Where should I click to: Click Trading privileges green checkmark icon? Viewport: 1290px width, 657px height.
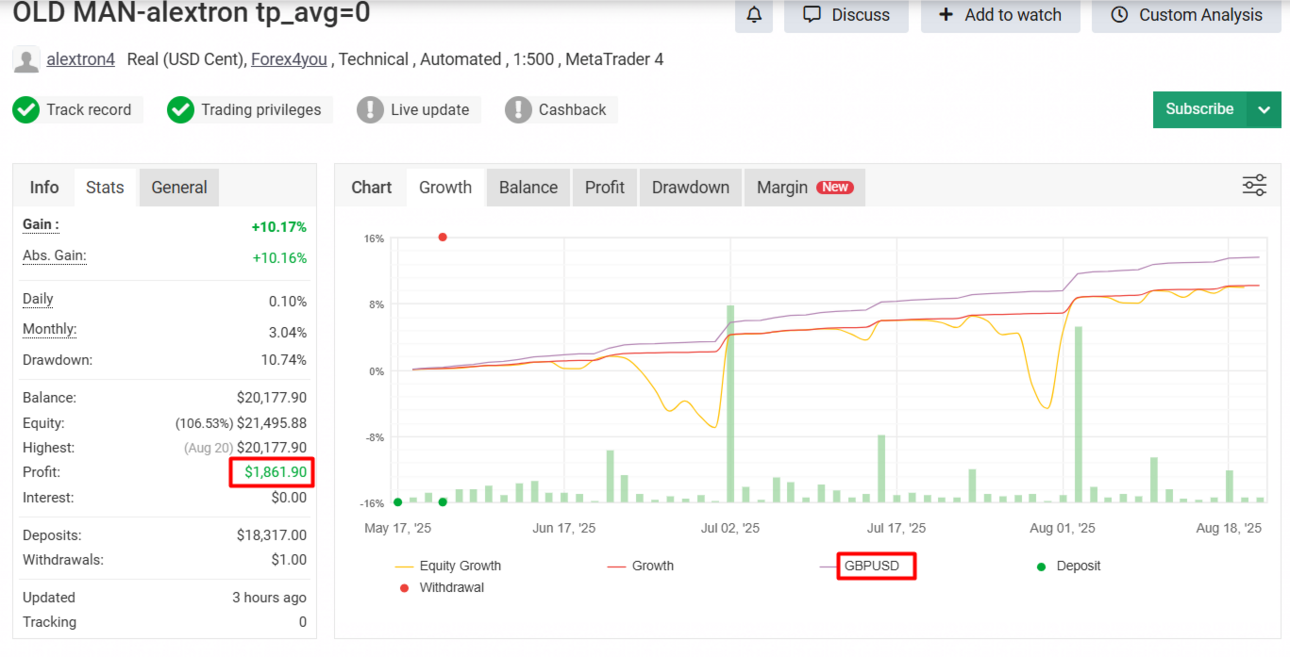(180, 110)
